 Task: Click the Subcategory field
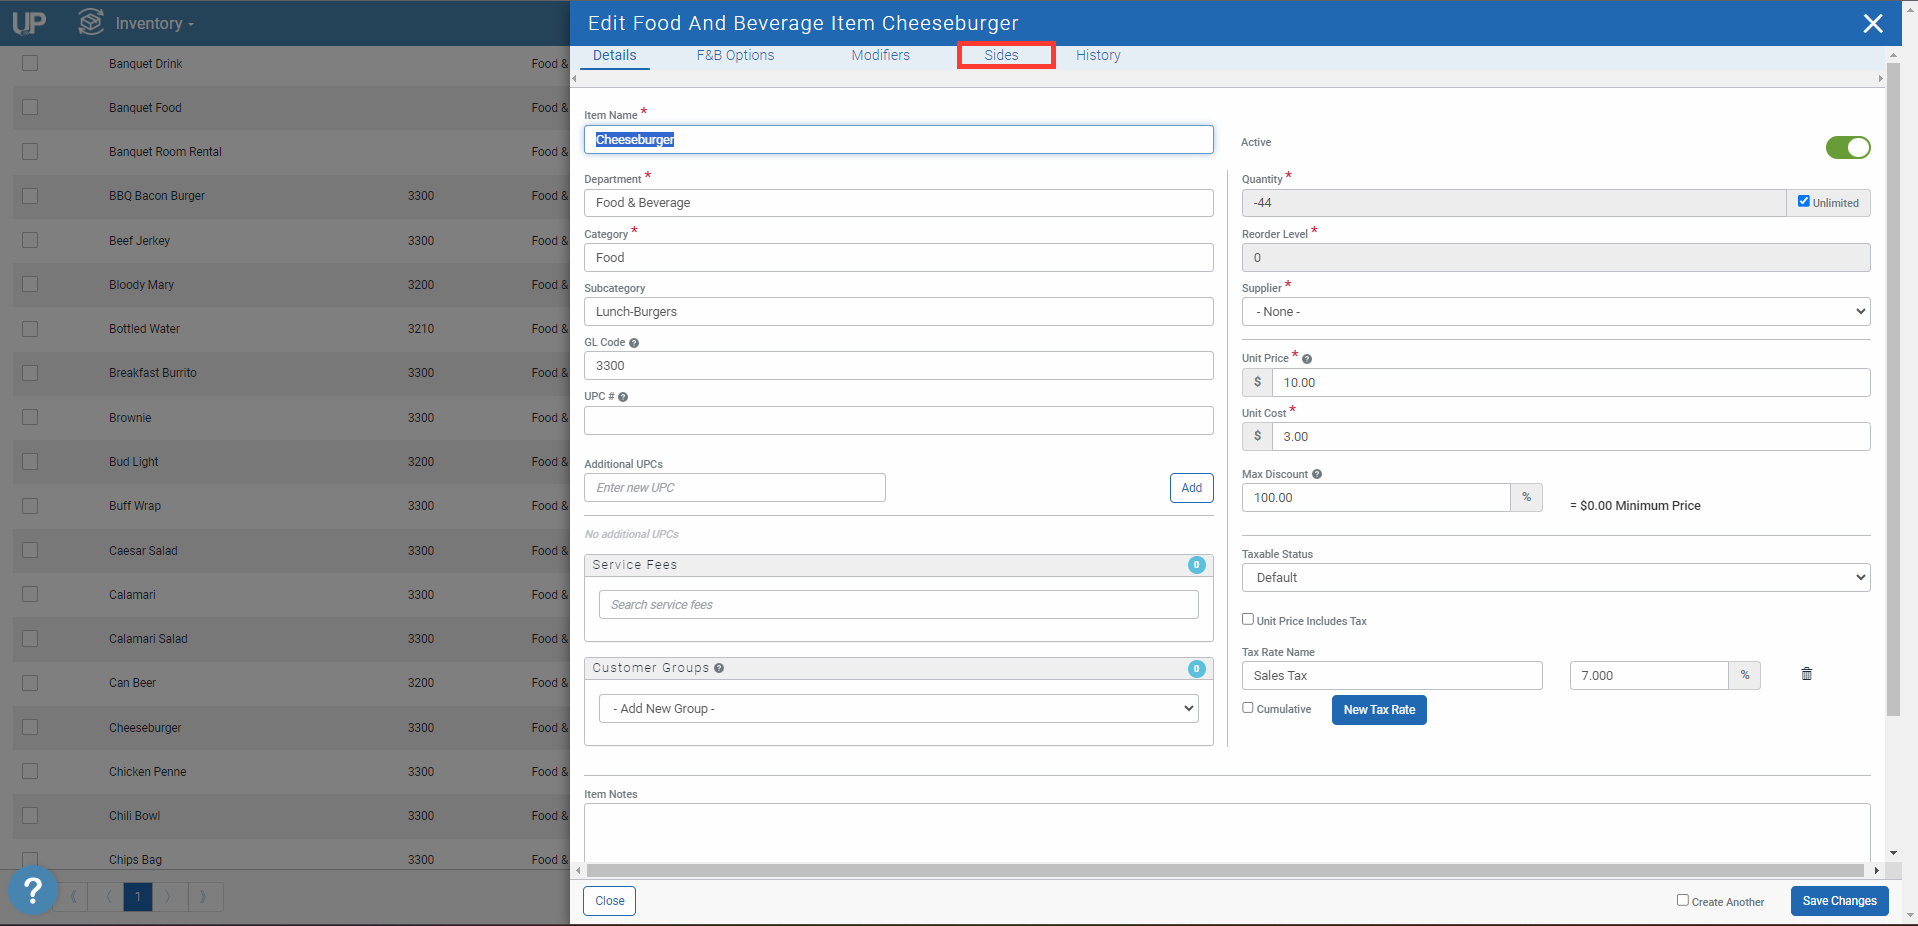(899, 311)
